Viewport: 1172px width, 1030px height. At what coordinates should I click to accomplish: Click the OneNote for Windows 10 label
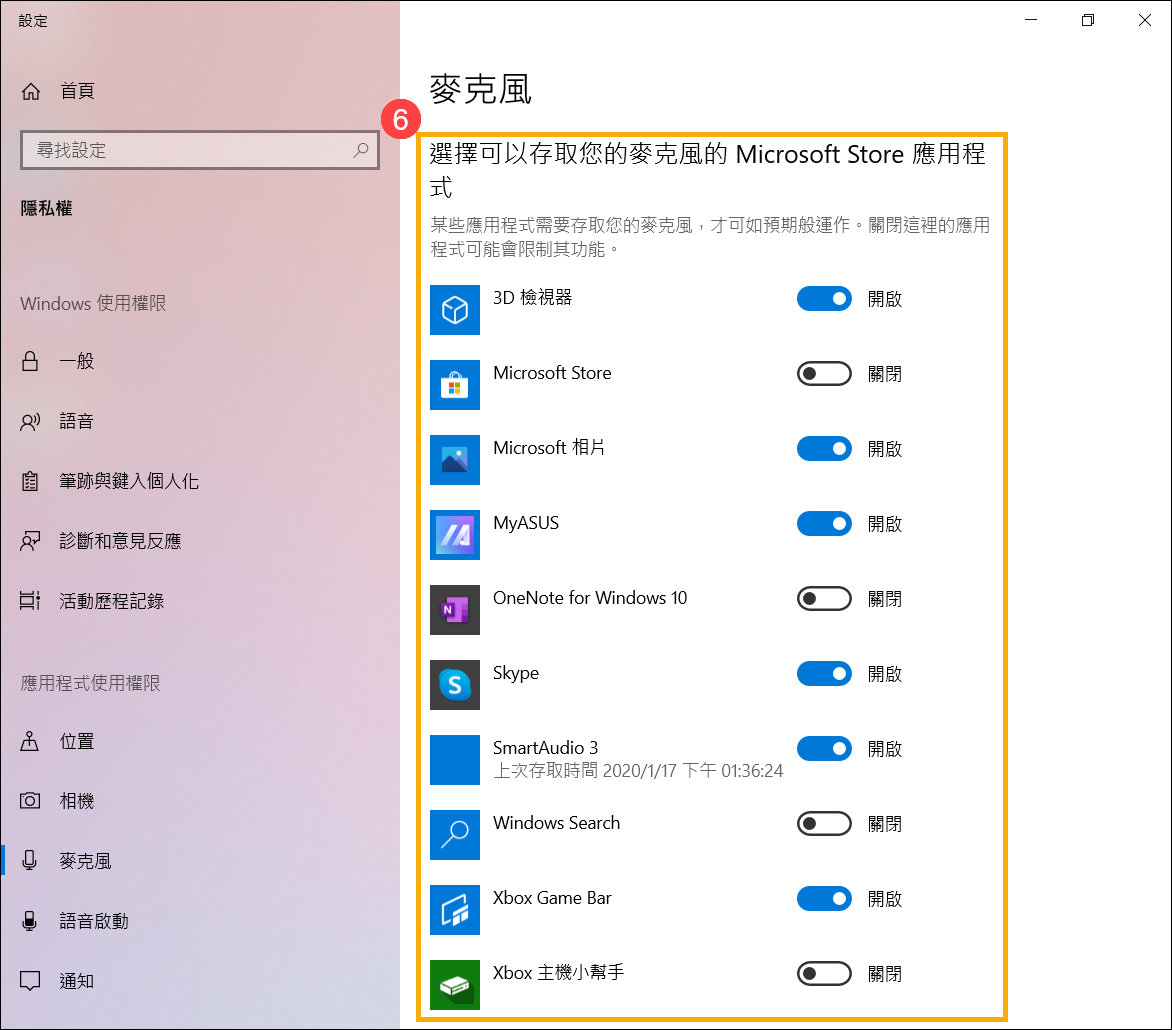[590, 598]
